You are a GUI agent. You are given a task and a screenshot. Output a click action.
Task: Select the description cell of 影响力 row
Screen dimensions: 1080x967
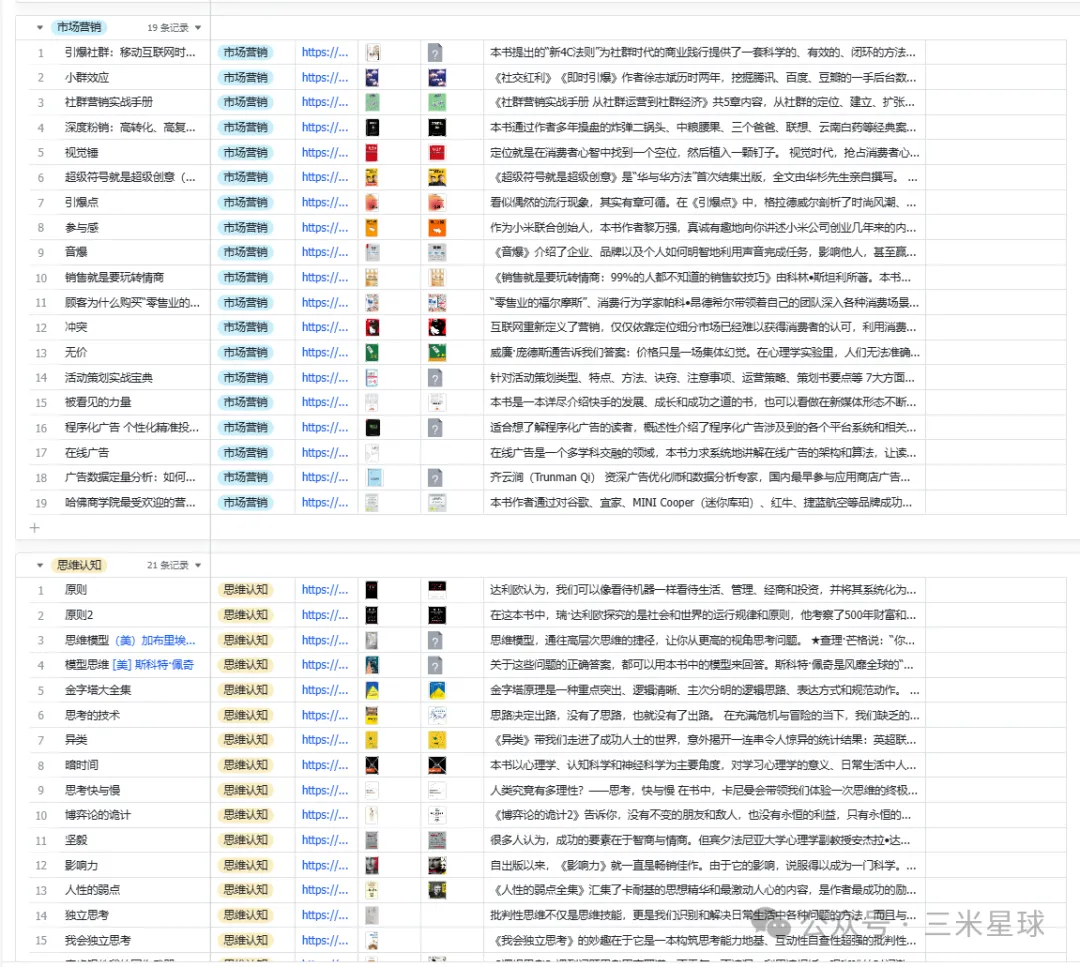click(x=700, y=865)
